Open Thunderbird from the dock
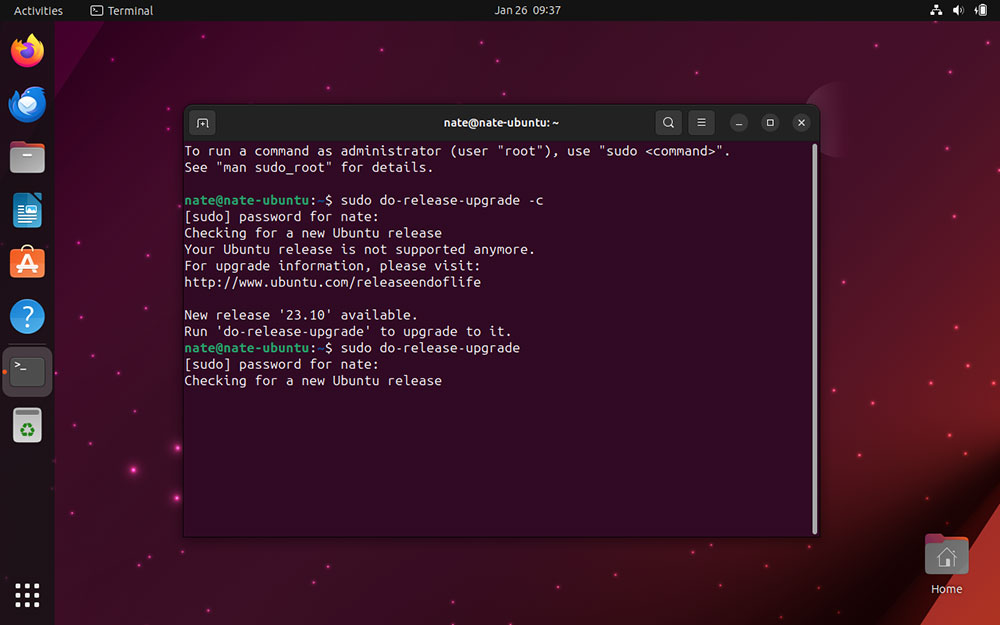 click(x=27, y=104)
